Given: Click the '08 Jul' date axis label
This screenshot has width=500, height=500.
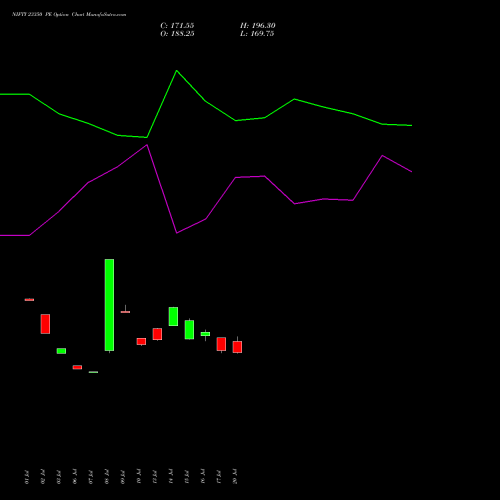Looking at the screenshot, I should [x=107, y=477].
